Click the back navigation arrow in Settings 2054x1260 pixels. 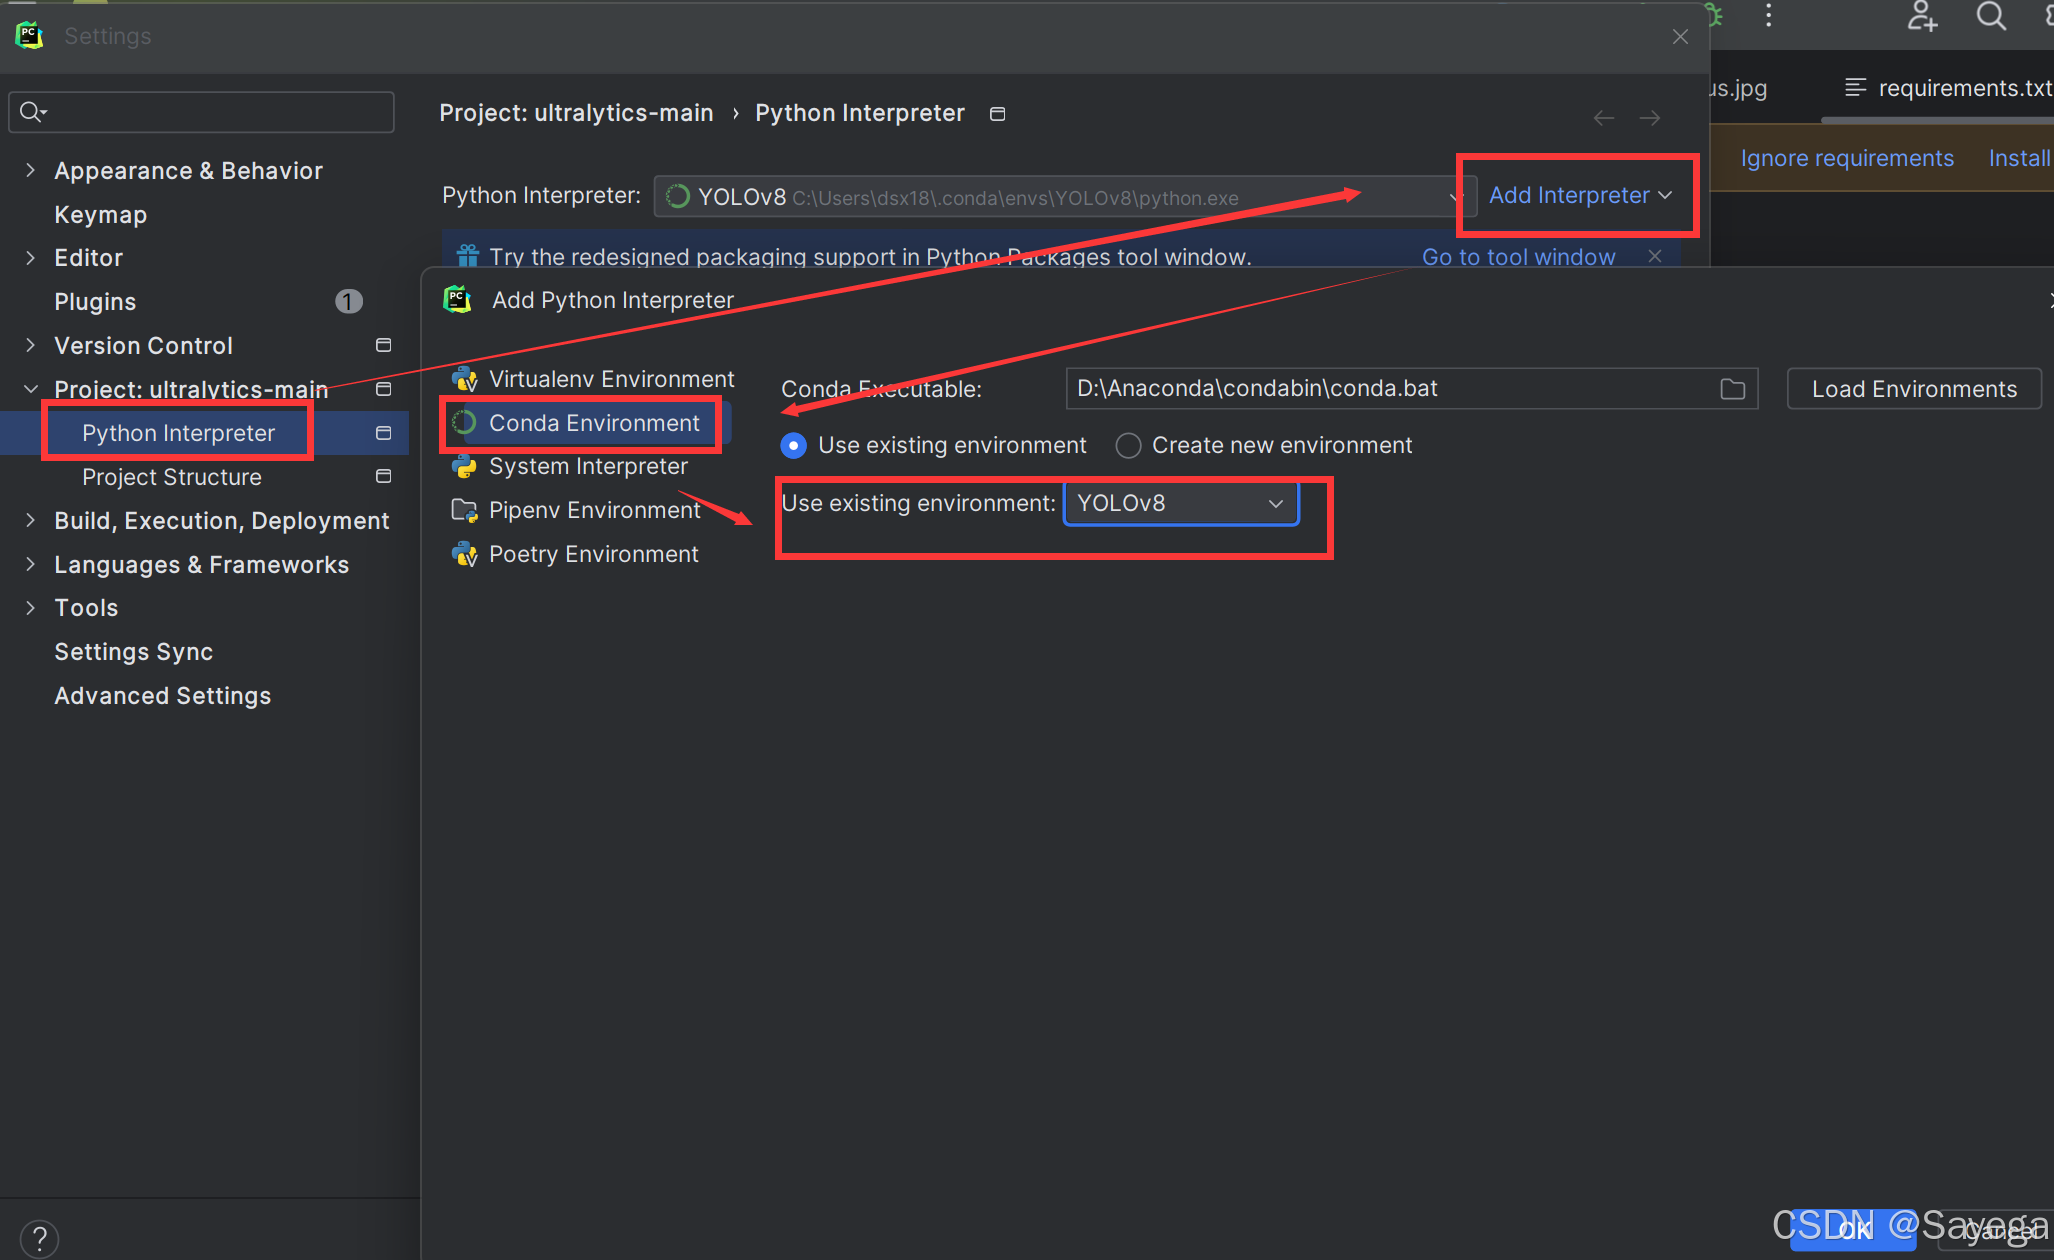click(x=1603, y=118)
